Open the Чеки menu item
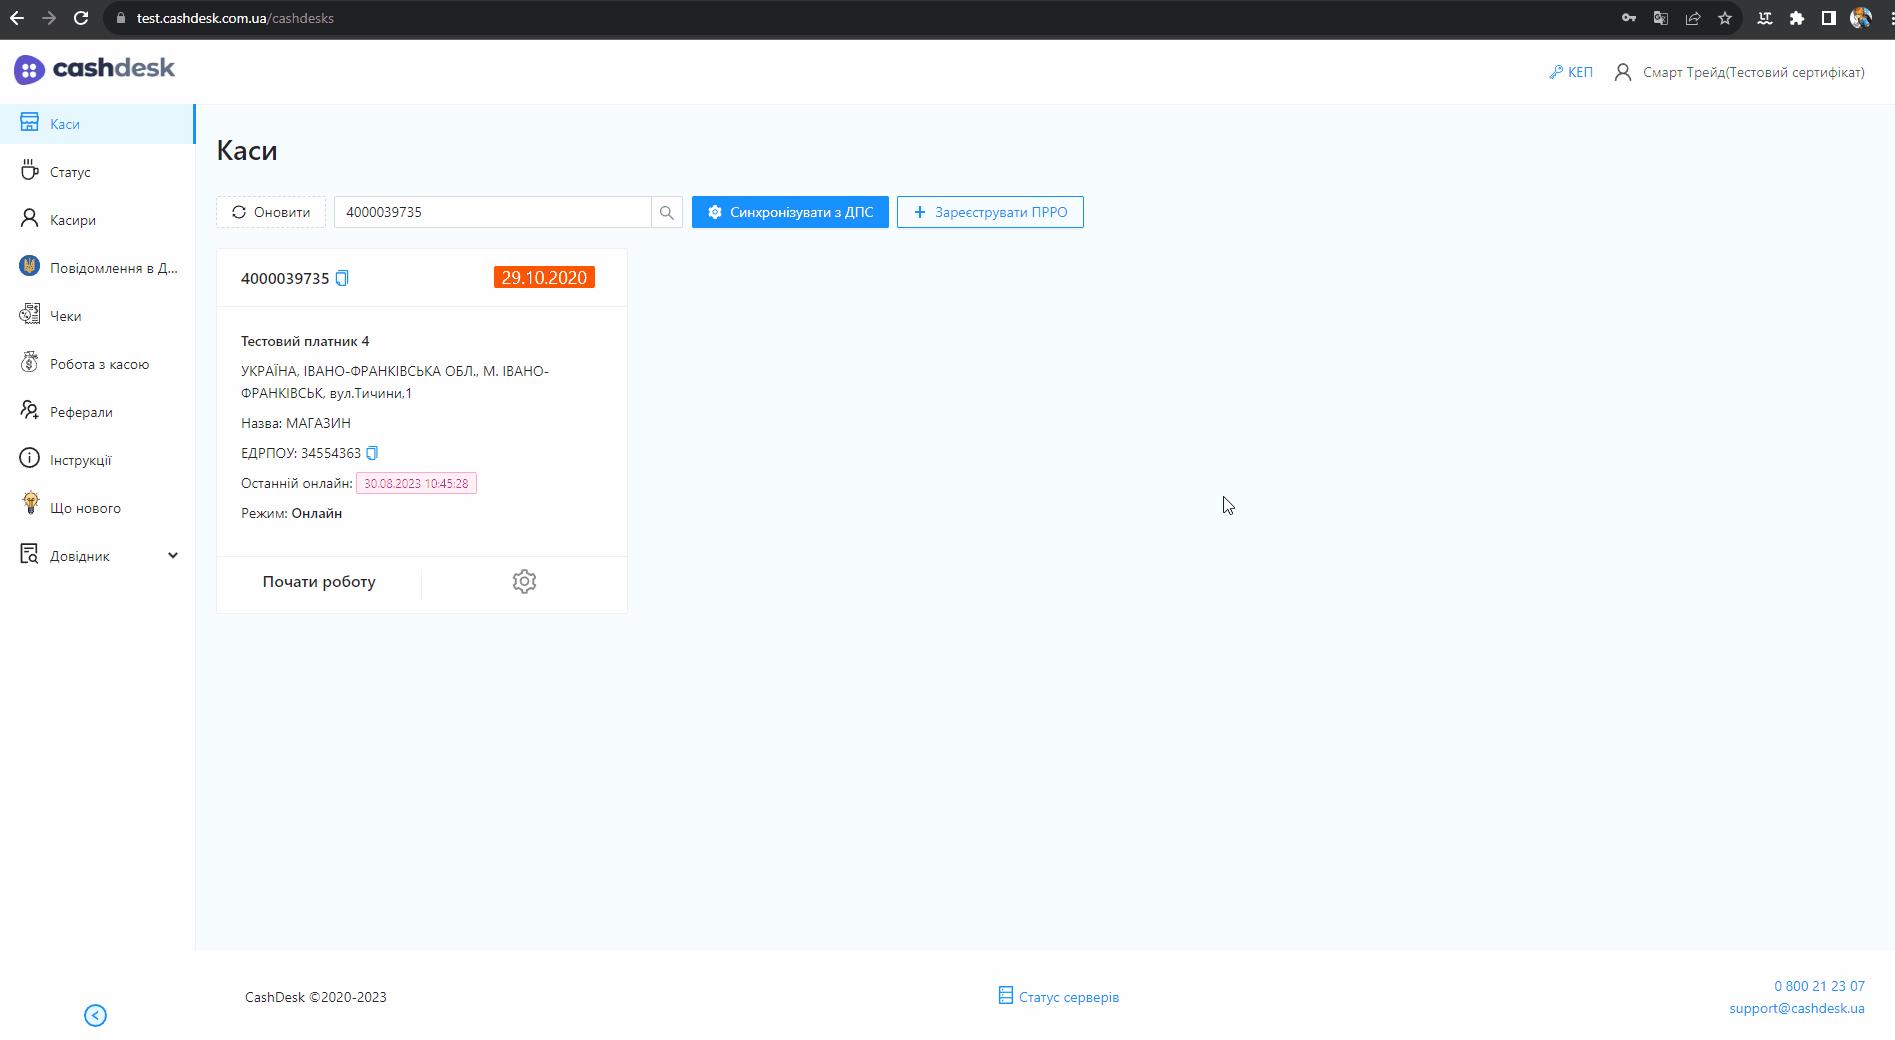1895x1040 pixels. click(x=66, y=316)
